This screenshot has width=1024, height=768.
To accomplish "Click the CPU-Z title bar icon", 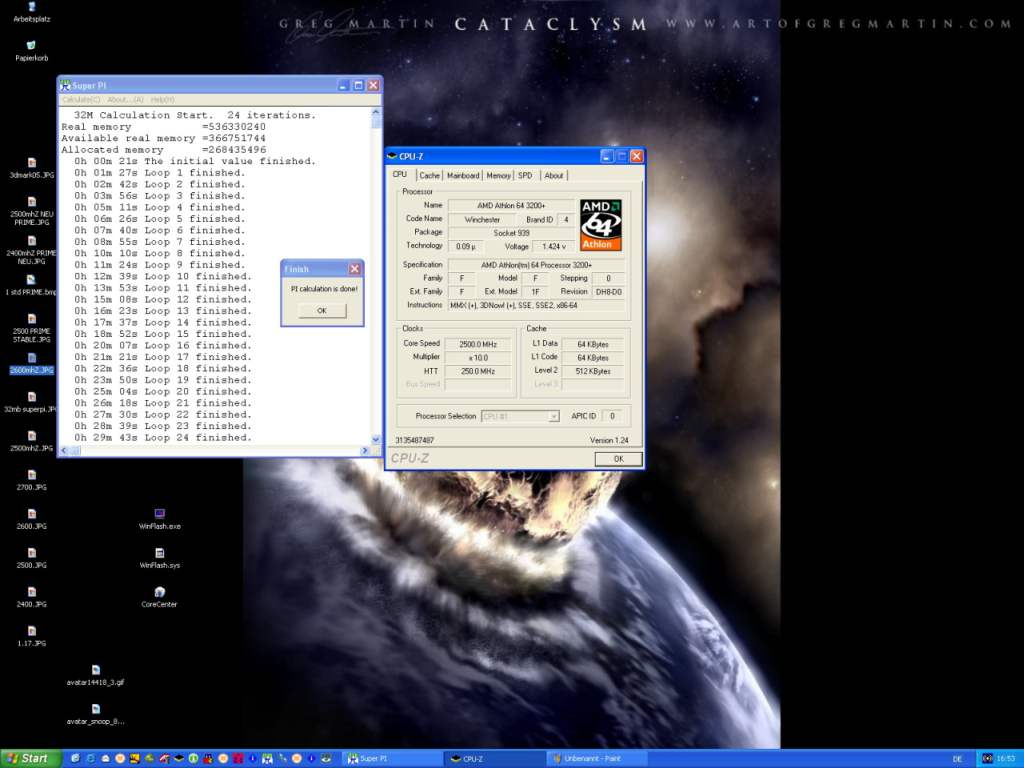I will pos(392,156).
